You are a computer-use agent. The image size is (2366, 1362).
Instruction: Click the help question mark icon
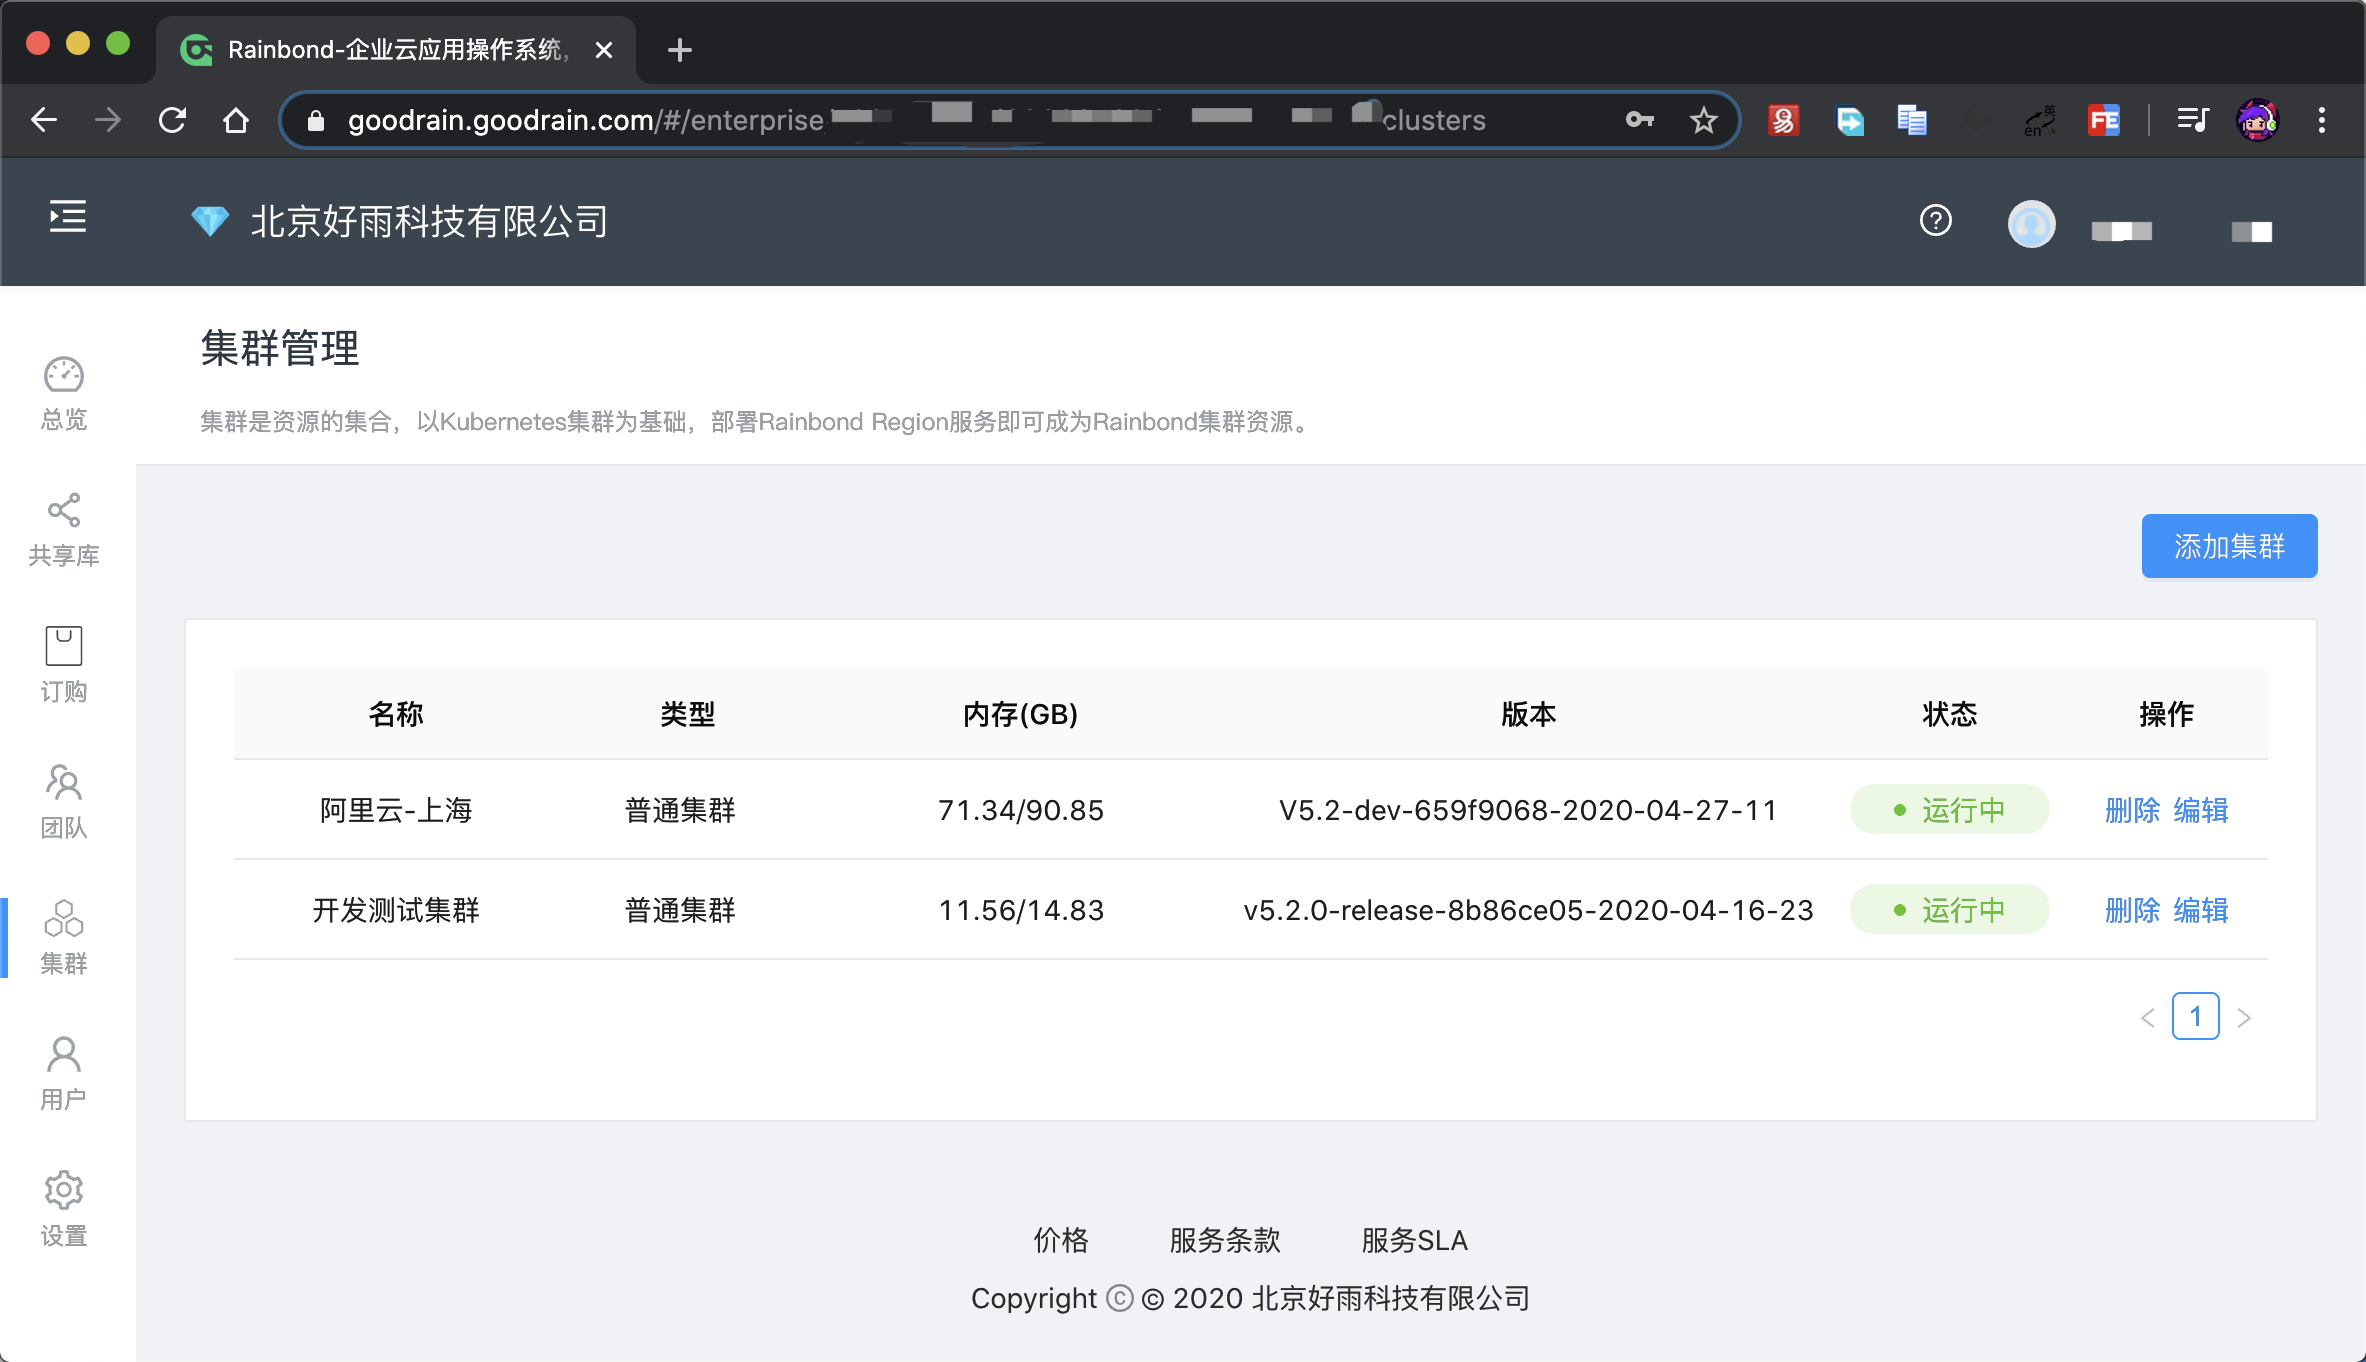tap(1936, 220)
